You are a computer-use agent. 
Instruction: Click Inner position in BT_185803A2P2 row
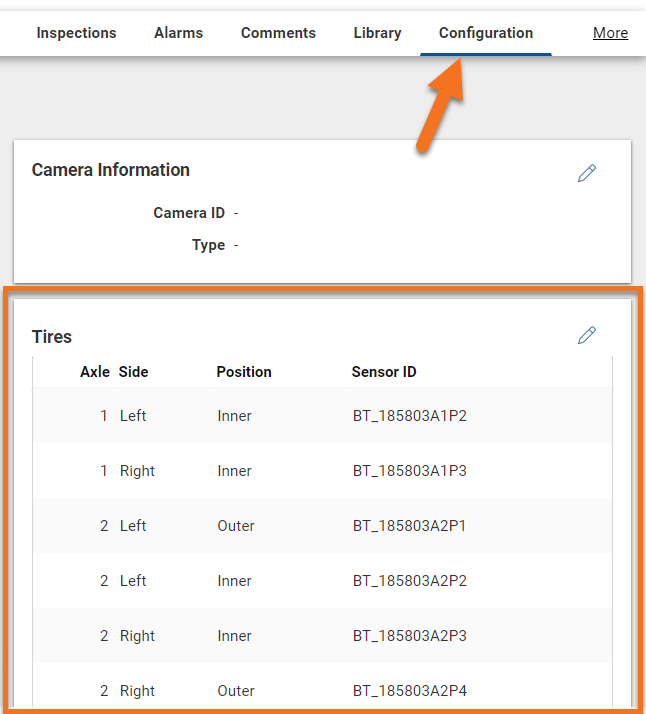pyautogui.click(x=234, y=581)
